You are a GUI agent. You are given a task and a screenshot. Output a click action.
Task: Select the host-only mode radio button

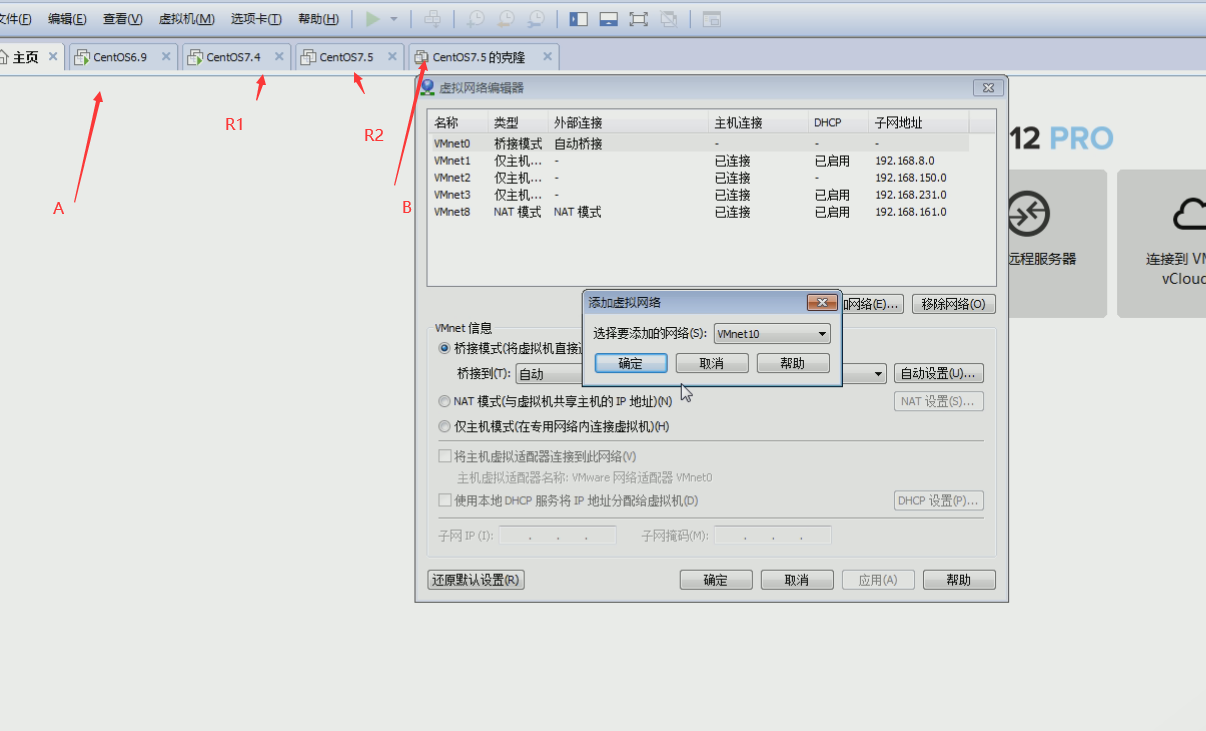[x=443, y=426]
